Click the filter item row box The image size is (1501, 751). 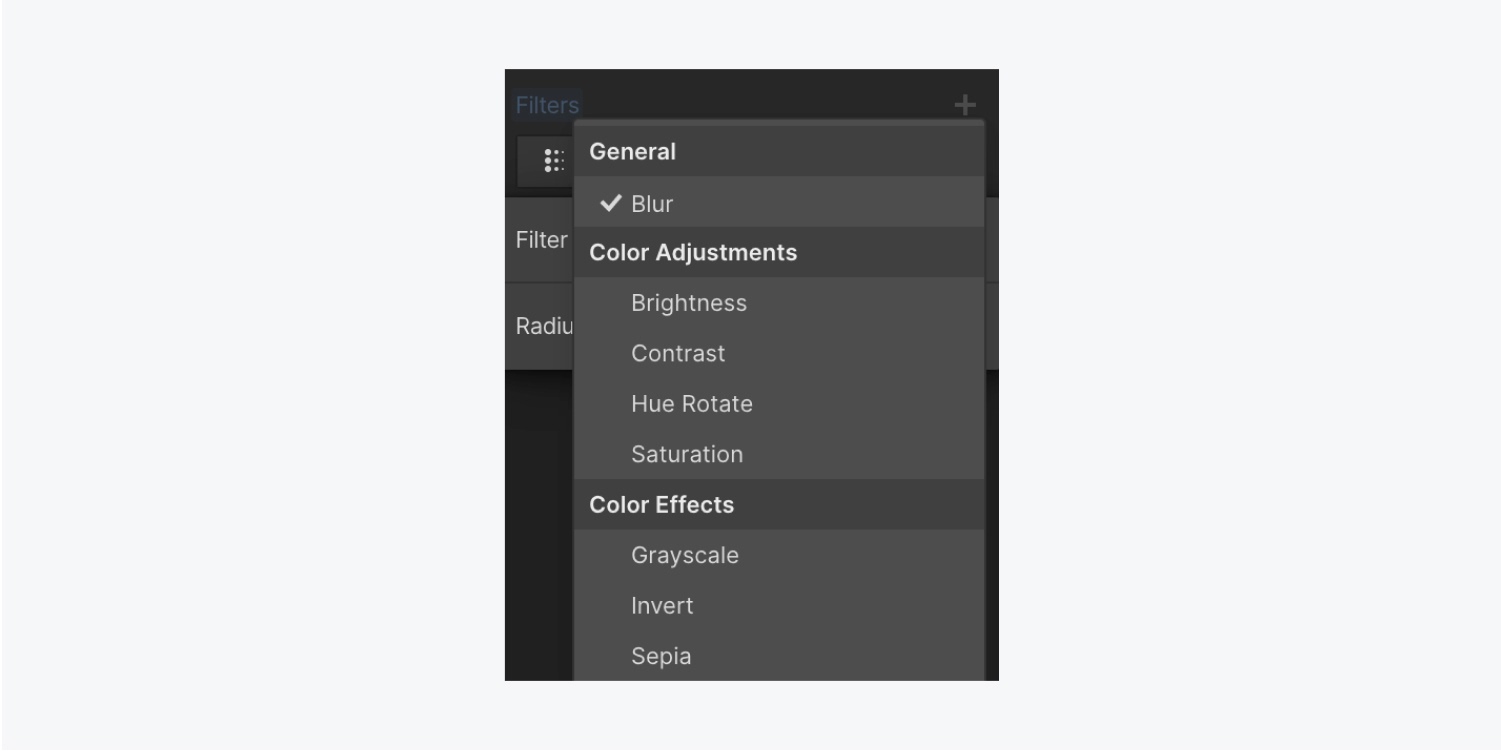click(x=545, y=161)
